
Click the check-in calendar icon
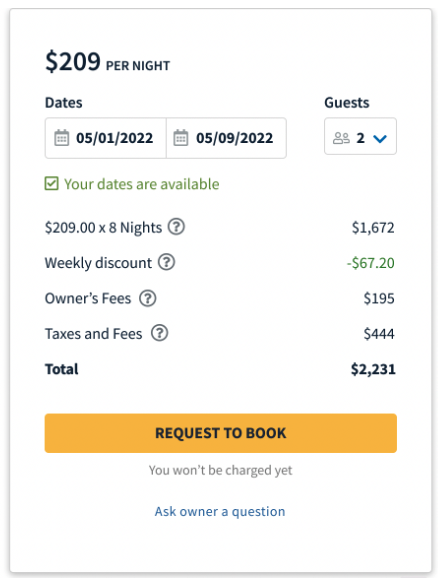62,138
